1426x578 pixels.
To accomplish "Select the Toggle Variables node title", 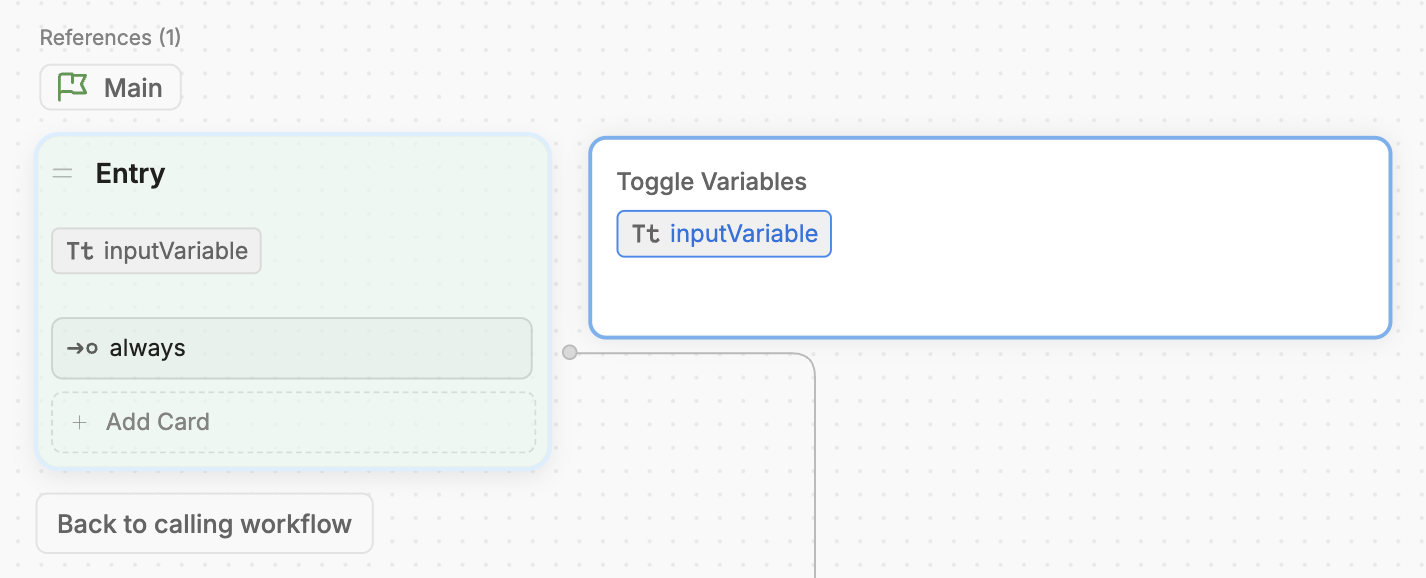I will pyautogui.click(x=712, y=181).
